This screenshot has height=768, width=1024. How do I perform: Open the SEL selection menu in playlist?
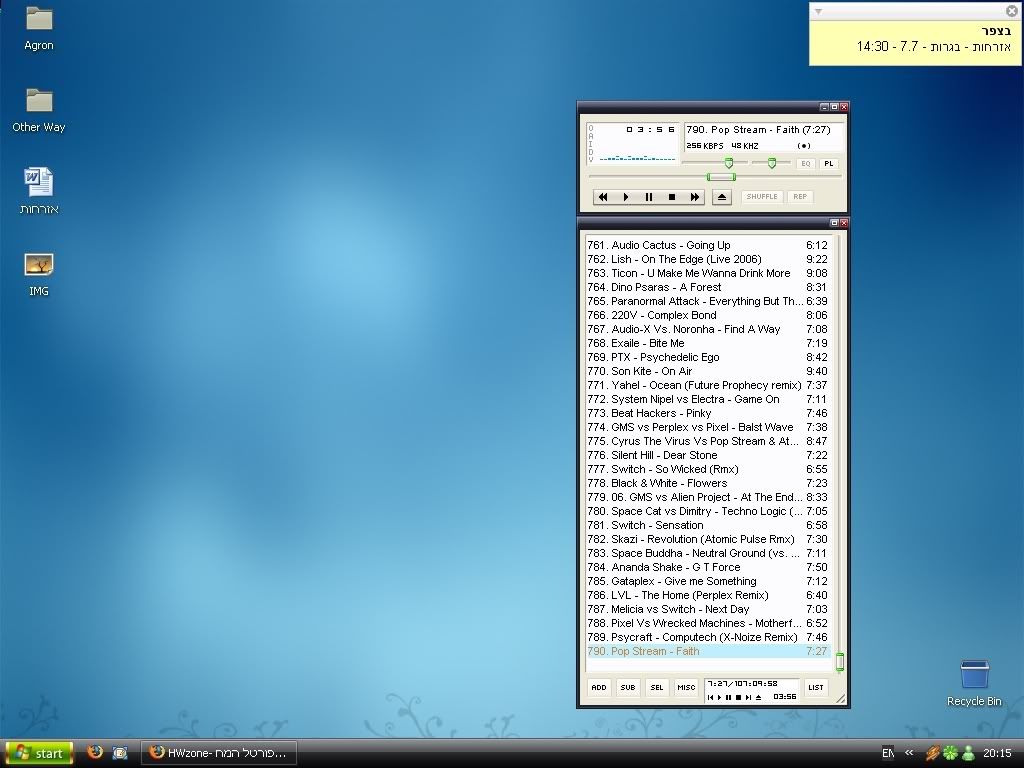[x=657, y=687]
